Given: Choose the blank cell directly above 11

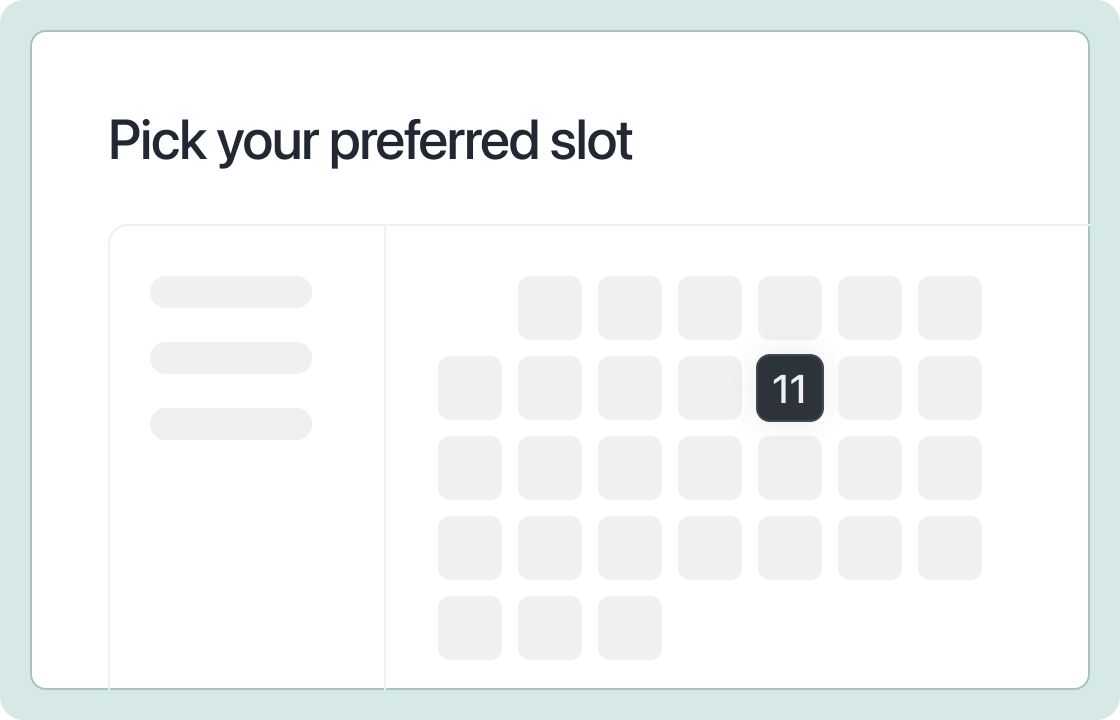Looking at the screenshot, I should 790,308.
